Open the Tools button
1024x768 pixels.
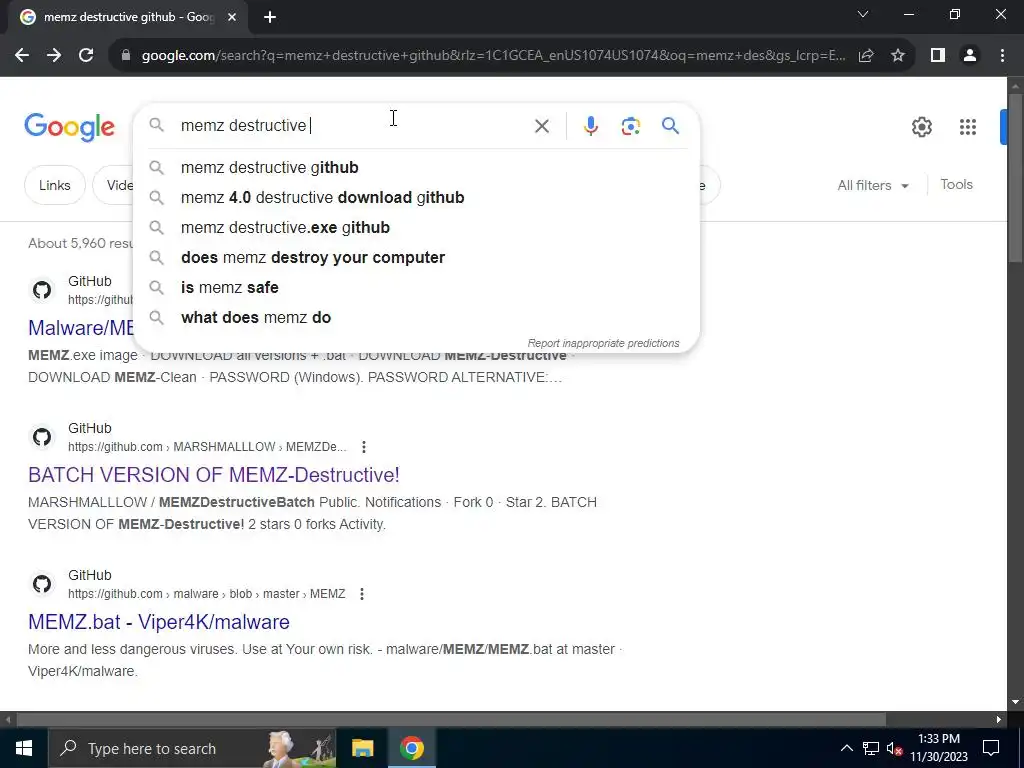coord(956,185)
